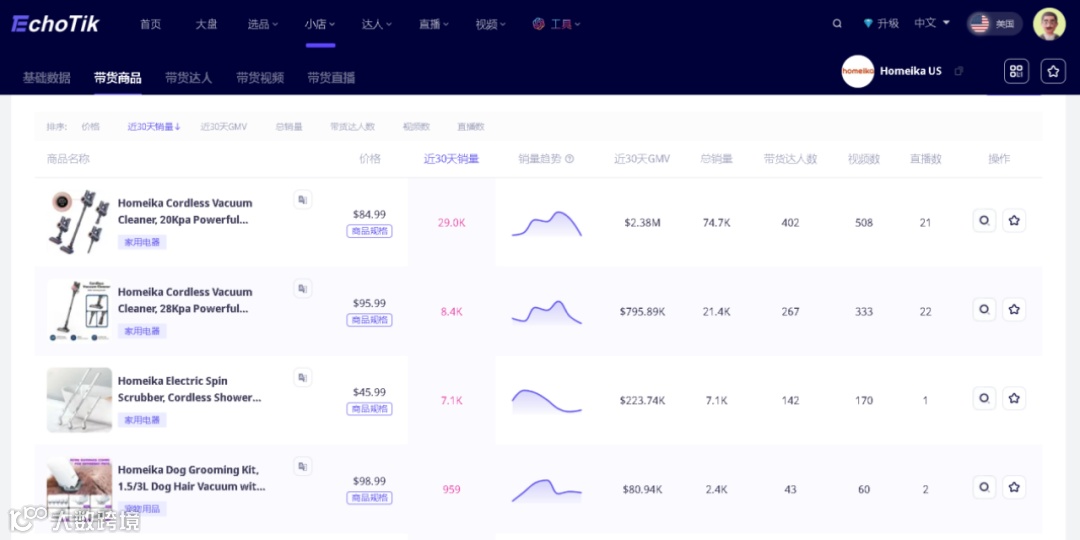Click 家用电器 tag under 20Kpa vacuum
1080x540 pixels.
[x=142, y=242]
